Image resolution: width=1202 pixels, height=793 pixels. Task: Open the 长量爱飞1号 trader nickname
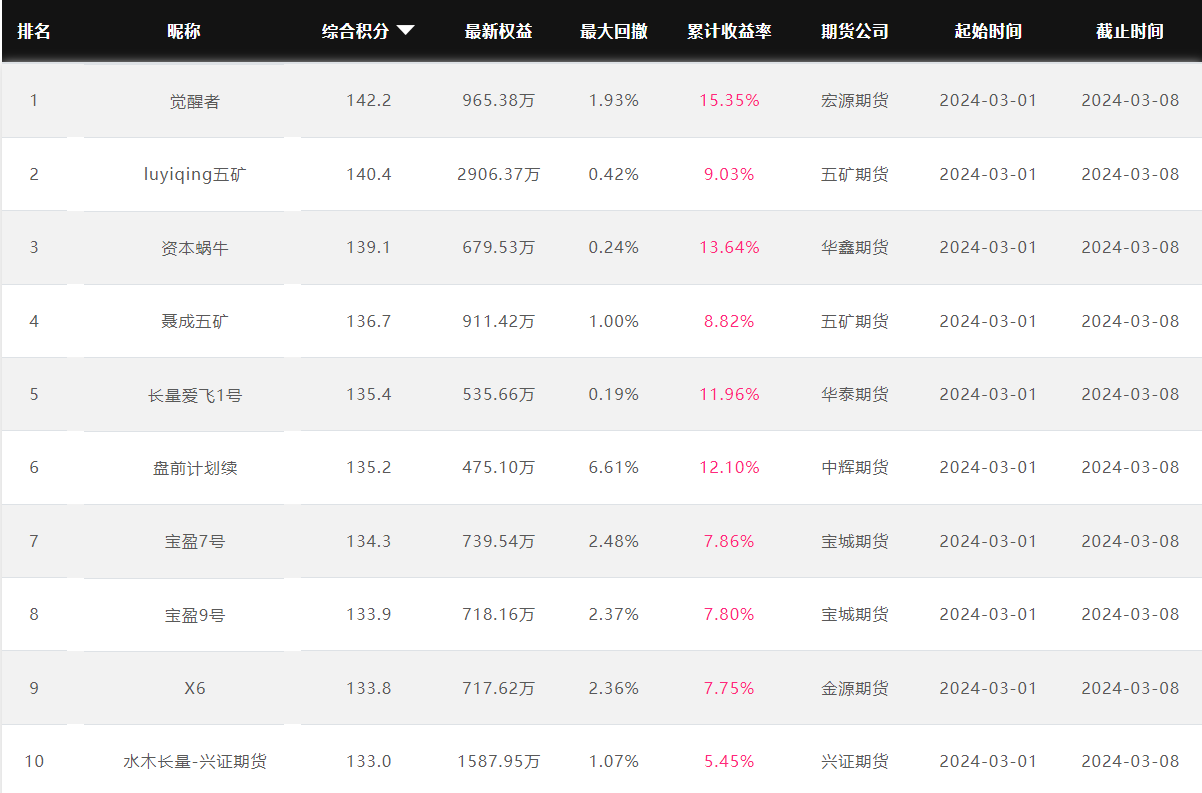[x=195, y=394]
